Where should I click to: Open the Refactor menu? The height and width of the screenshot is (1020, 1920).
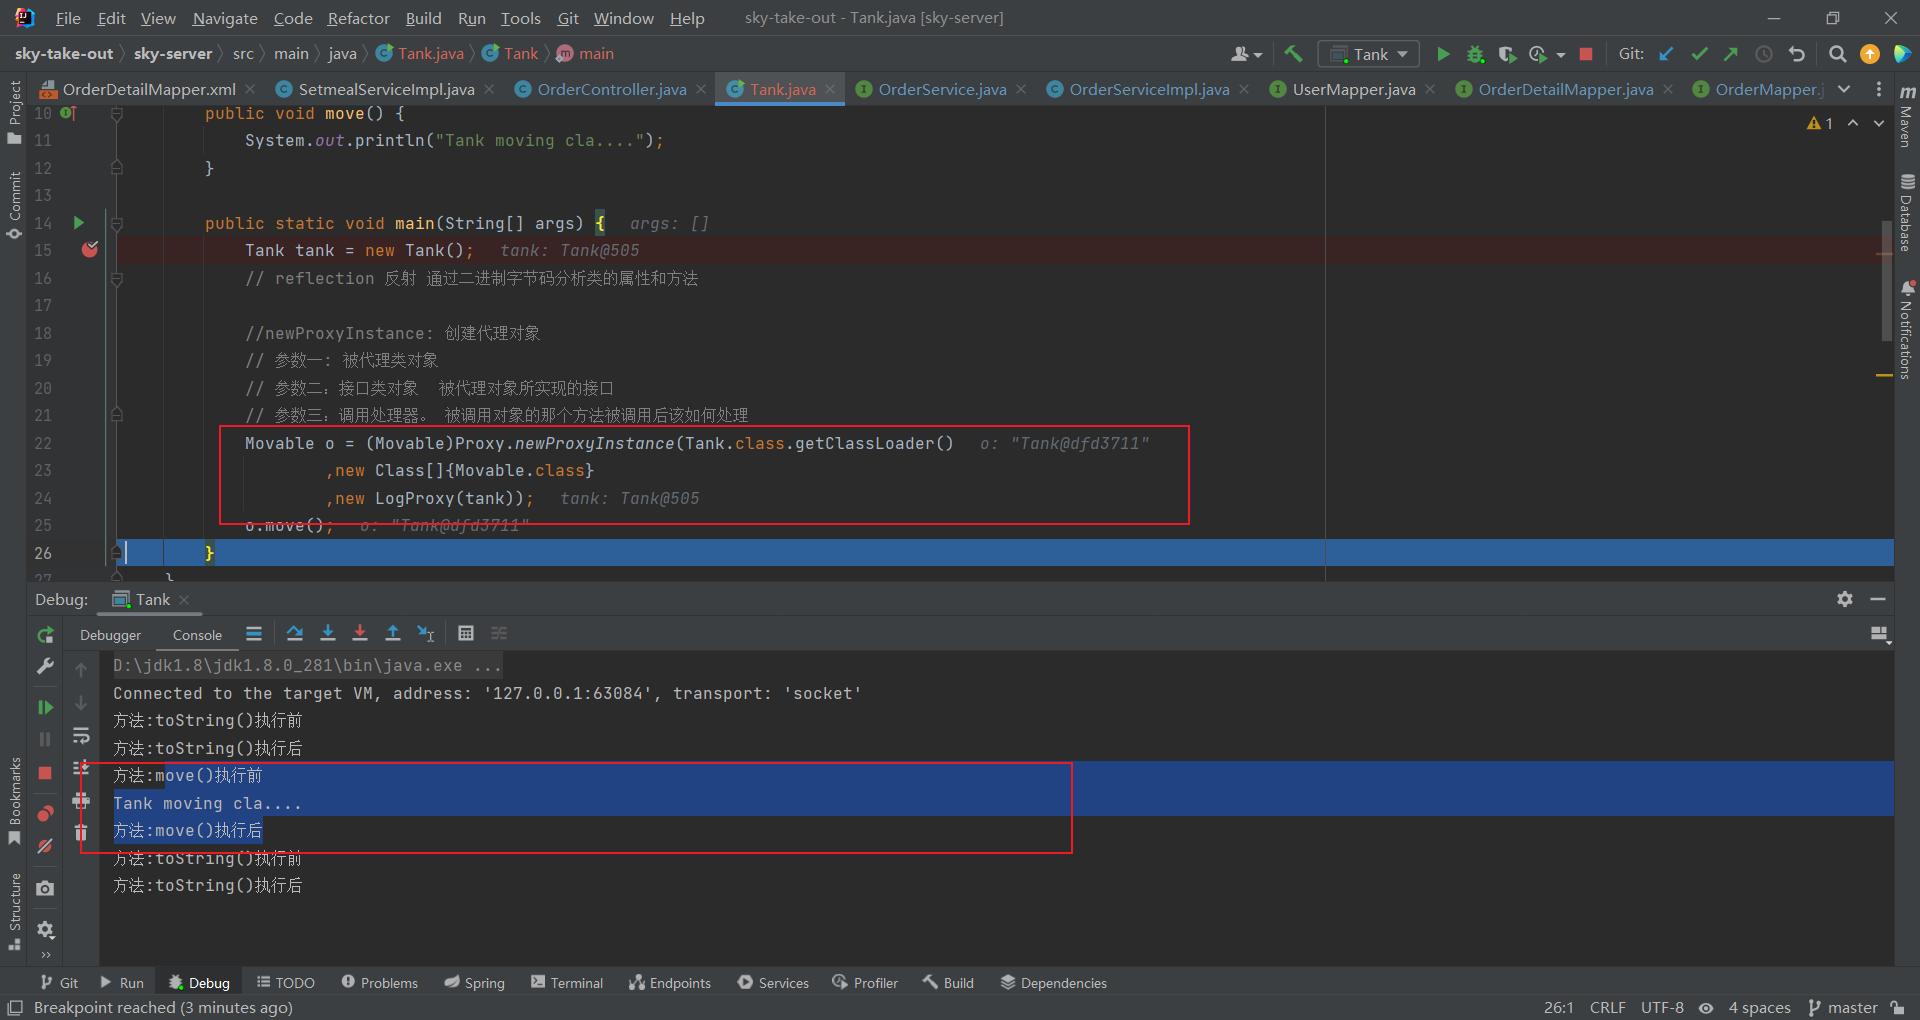357,18
